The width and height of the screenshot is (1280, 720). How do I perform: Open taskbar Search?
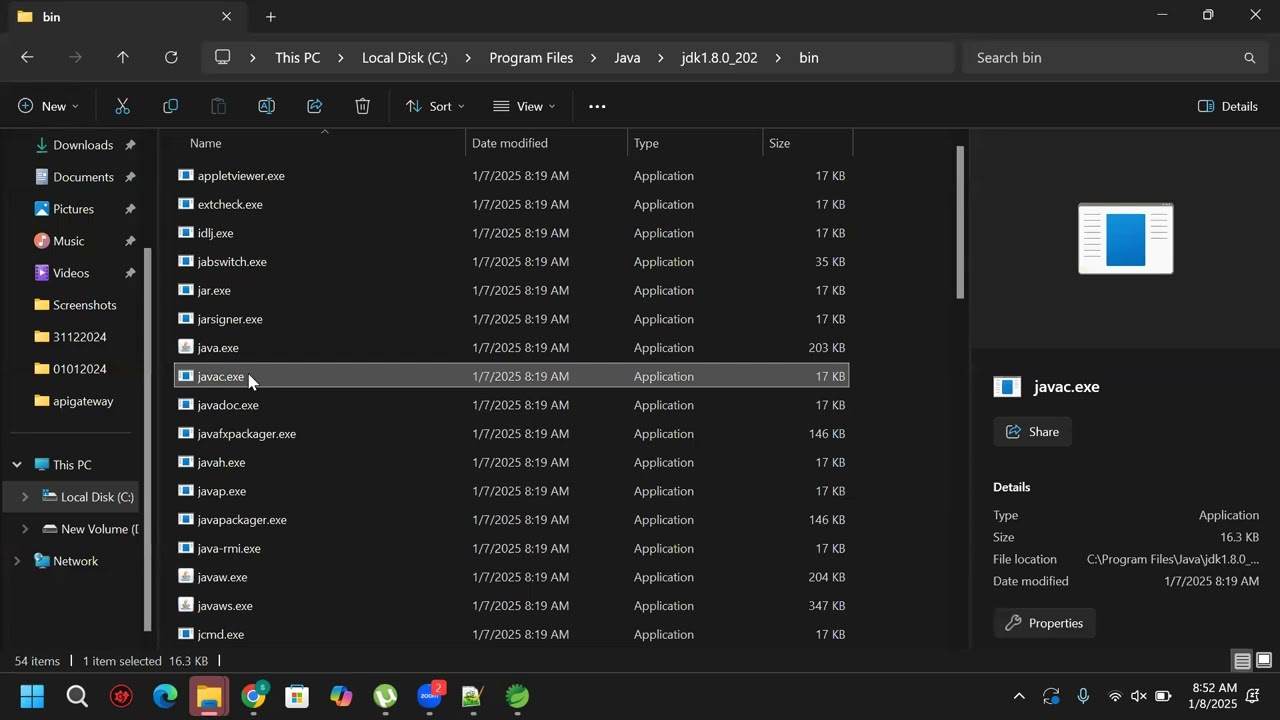tap(77, 696)
